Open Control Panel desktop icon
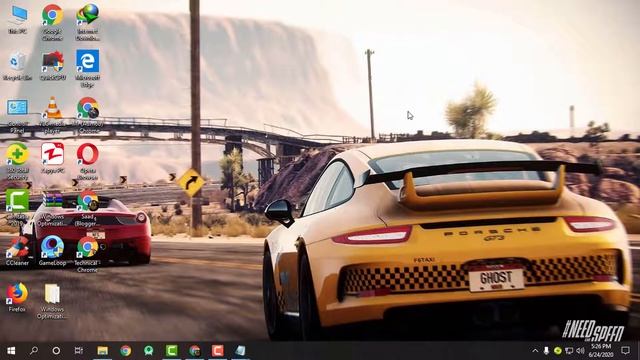 point(18,116)
